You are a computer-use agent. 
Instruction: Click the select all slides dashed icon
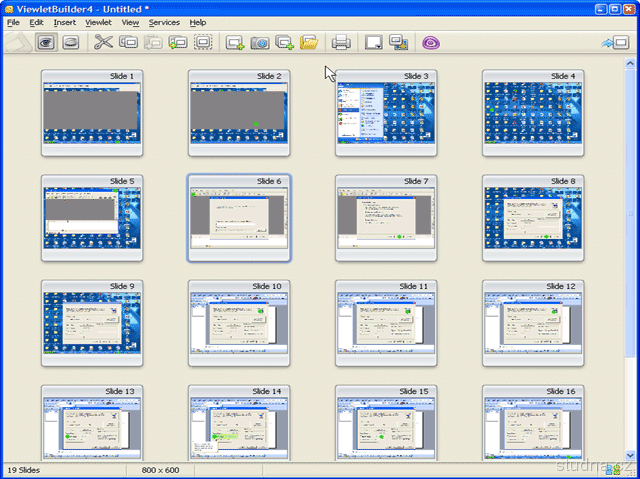(203, 42)
